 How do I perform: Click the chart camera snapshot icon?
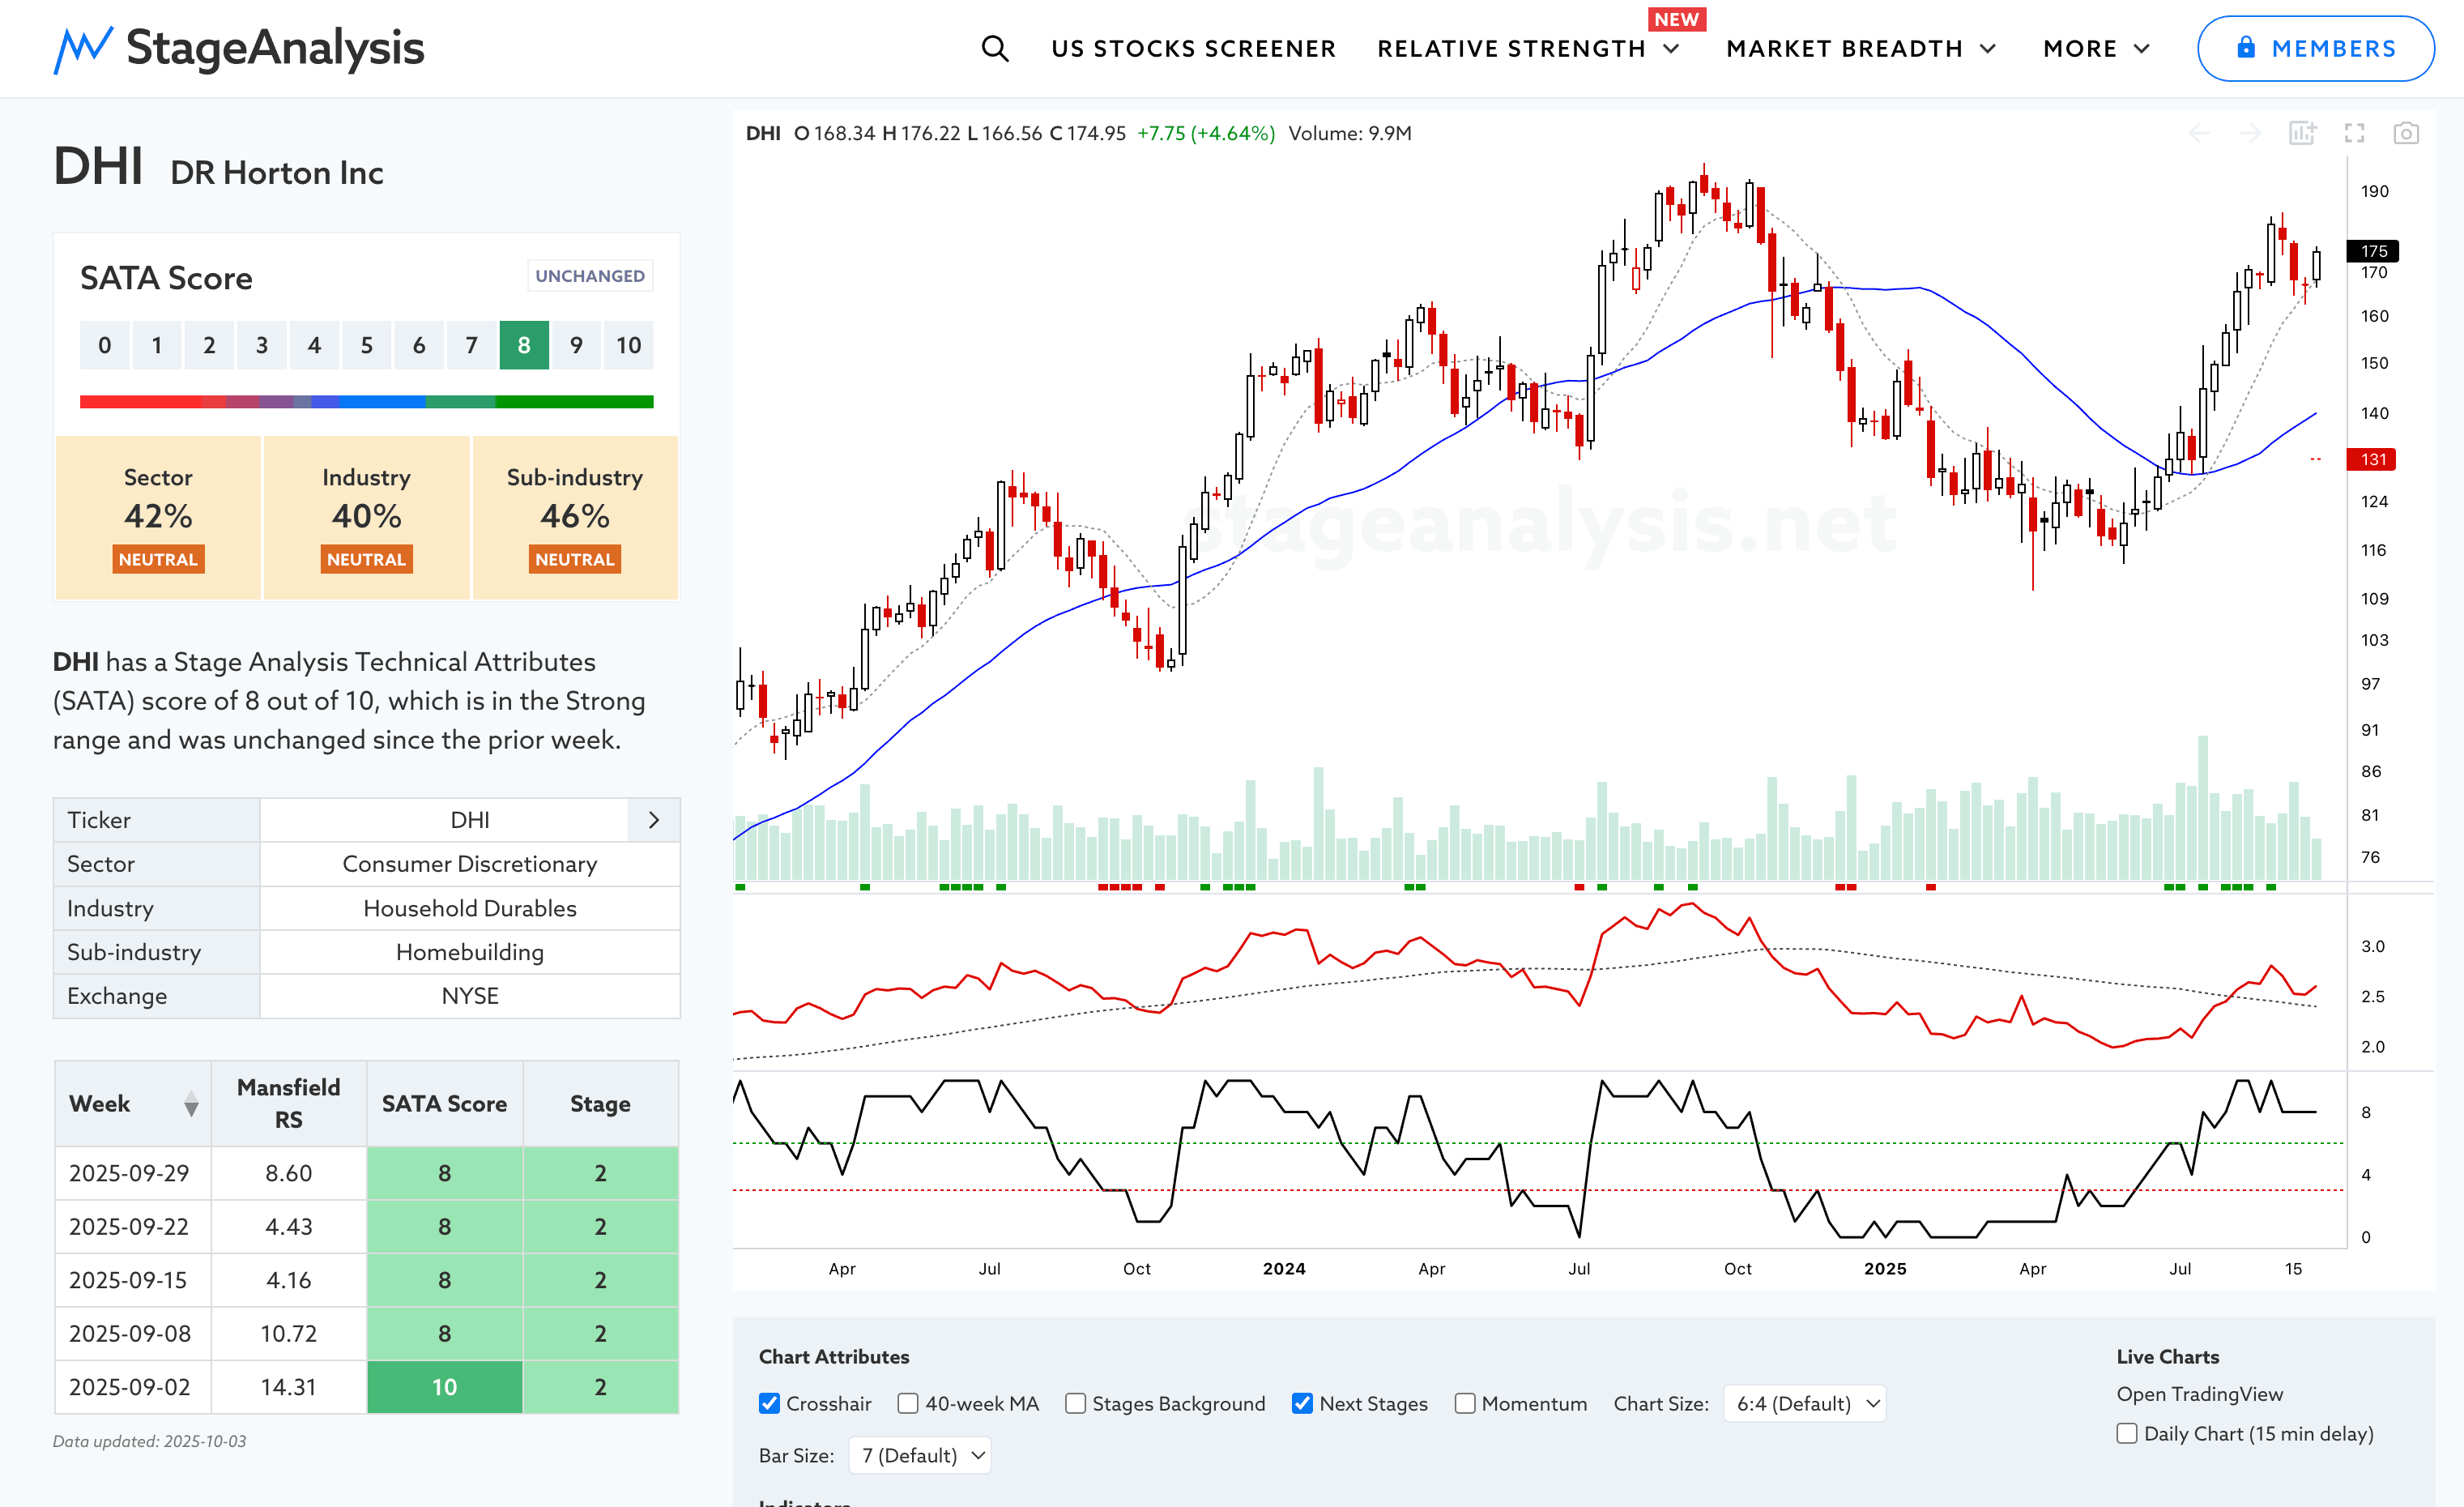2405,133
